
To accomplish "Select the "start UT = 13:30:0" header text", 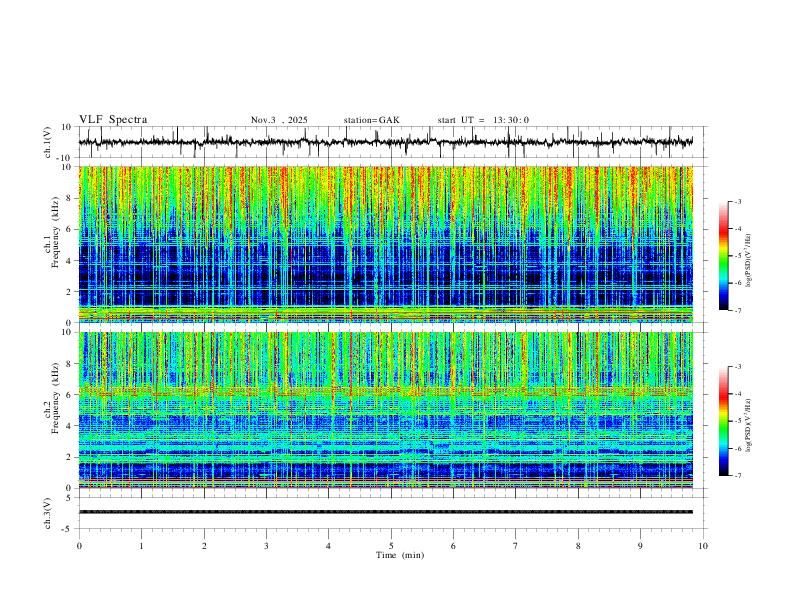I will [x=483, y=120].
